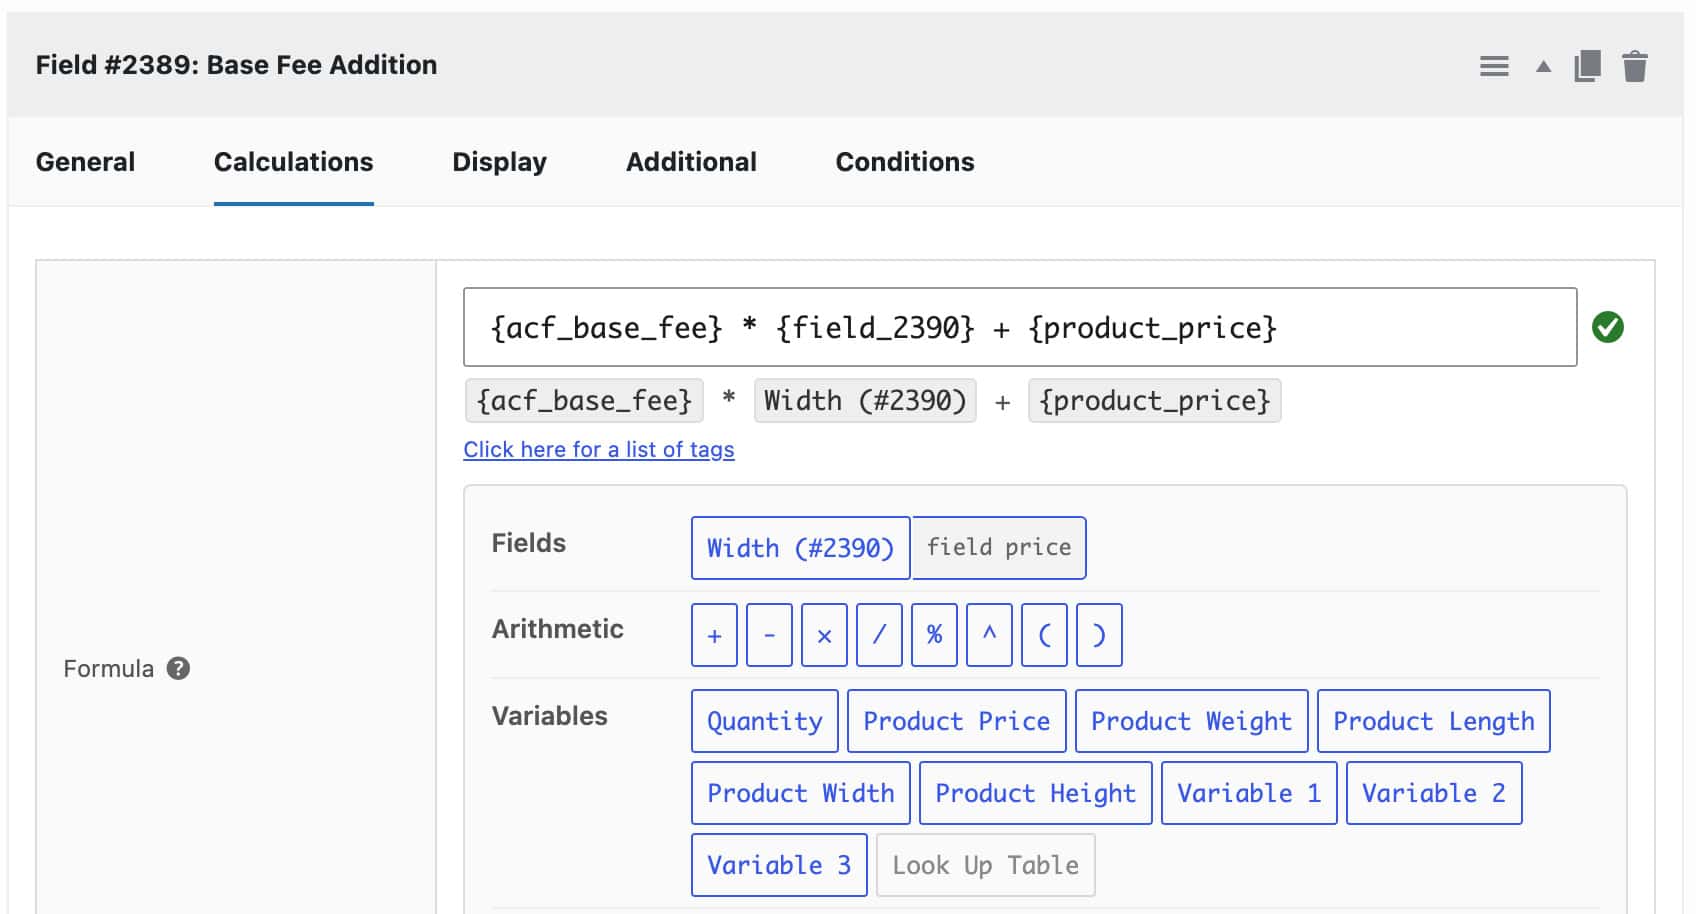Add the Product Width variable

pos(801,793)
